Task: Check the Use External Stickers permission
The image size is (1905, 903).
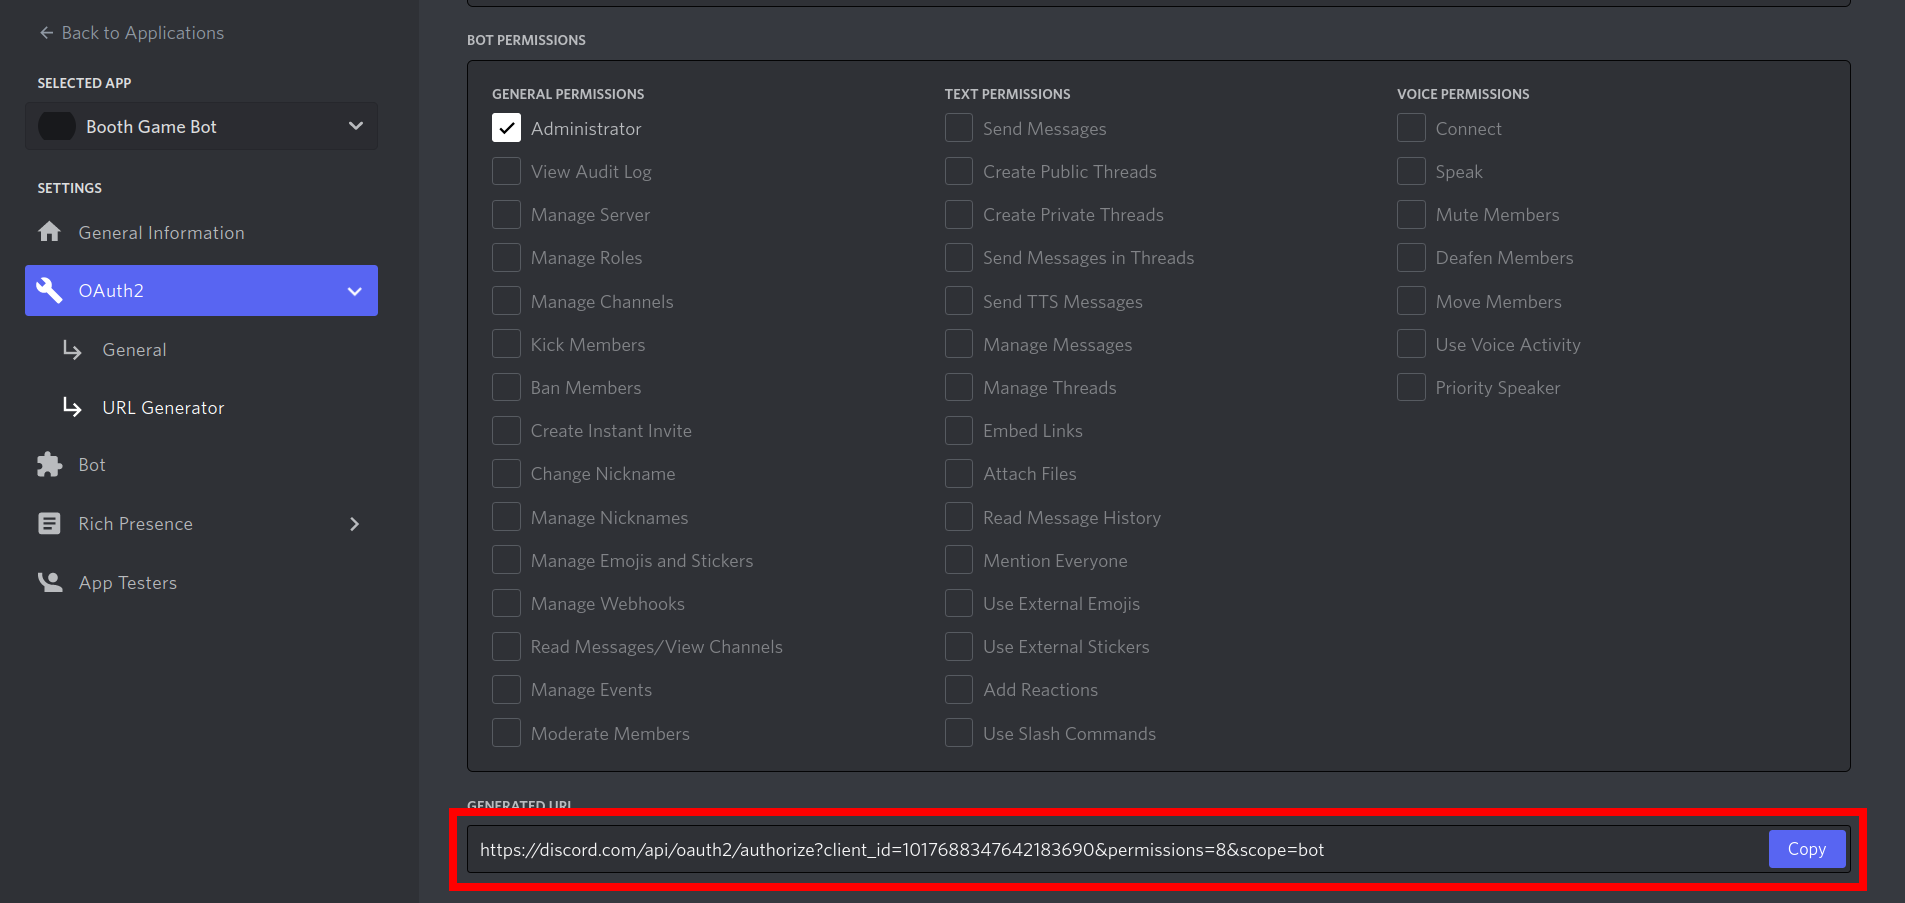Action: pos(959,646)
